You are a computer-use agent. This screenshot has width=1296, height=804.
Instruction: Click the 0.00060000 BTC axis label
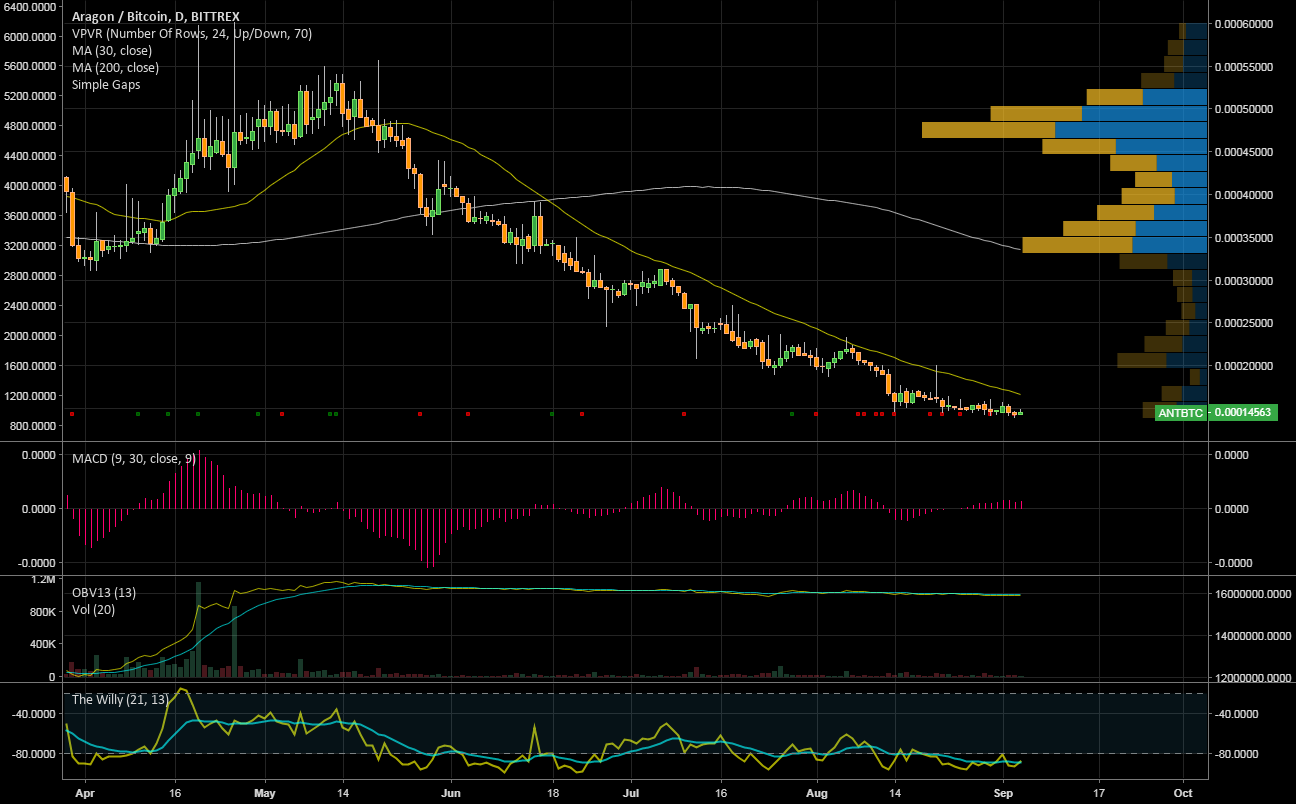[1246, 23]
